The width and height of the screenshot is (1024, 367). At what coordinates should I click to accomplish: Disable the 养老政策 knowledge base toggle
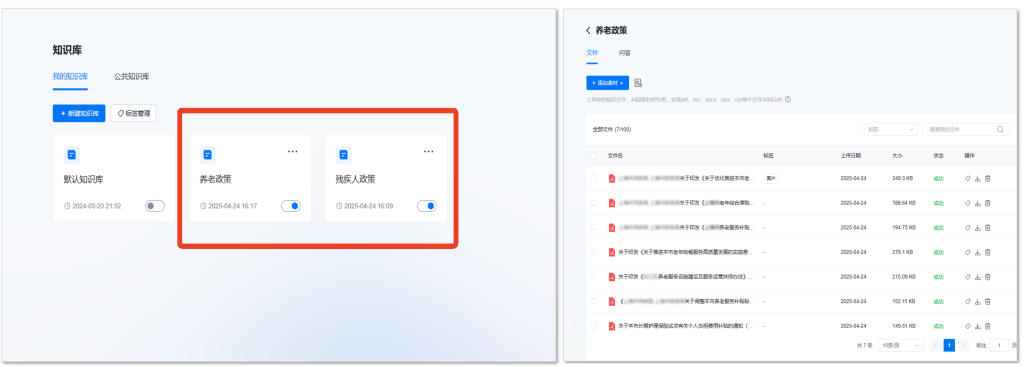tap(291, 206)
